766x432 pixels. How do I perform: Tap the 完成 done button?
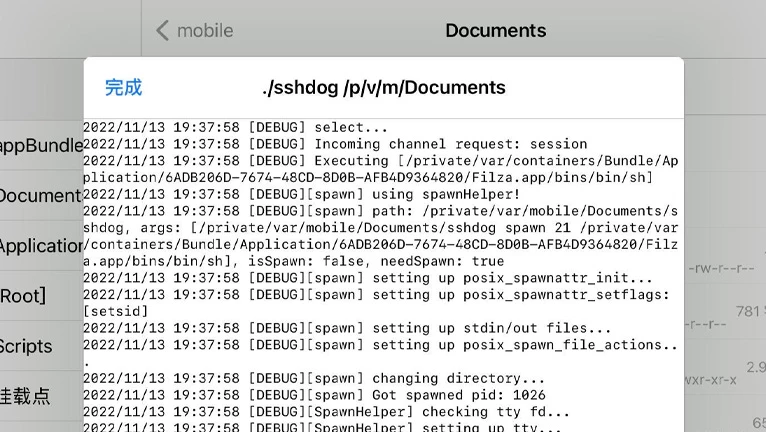[123, 88]
